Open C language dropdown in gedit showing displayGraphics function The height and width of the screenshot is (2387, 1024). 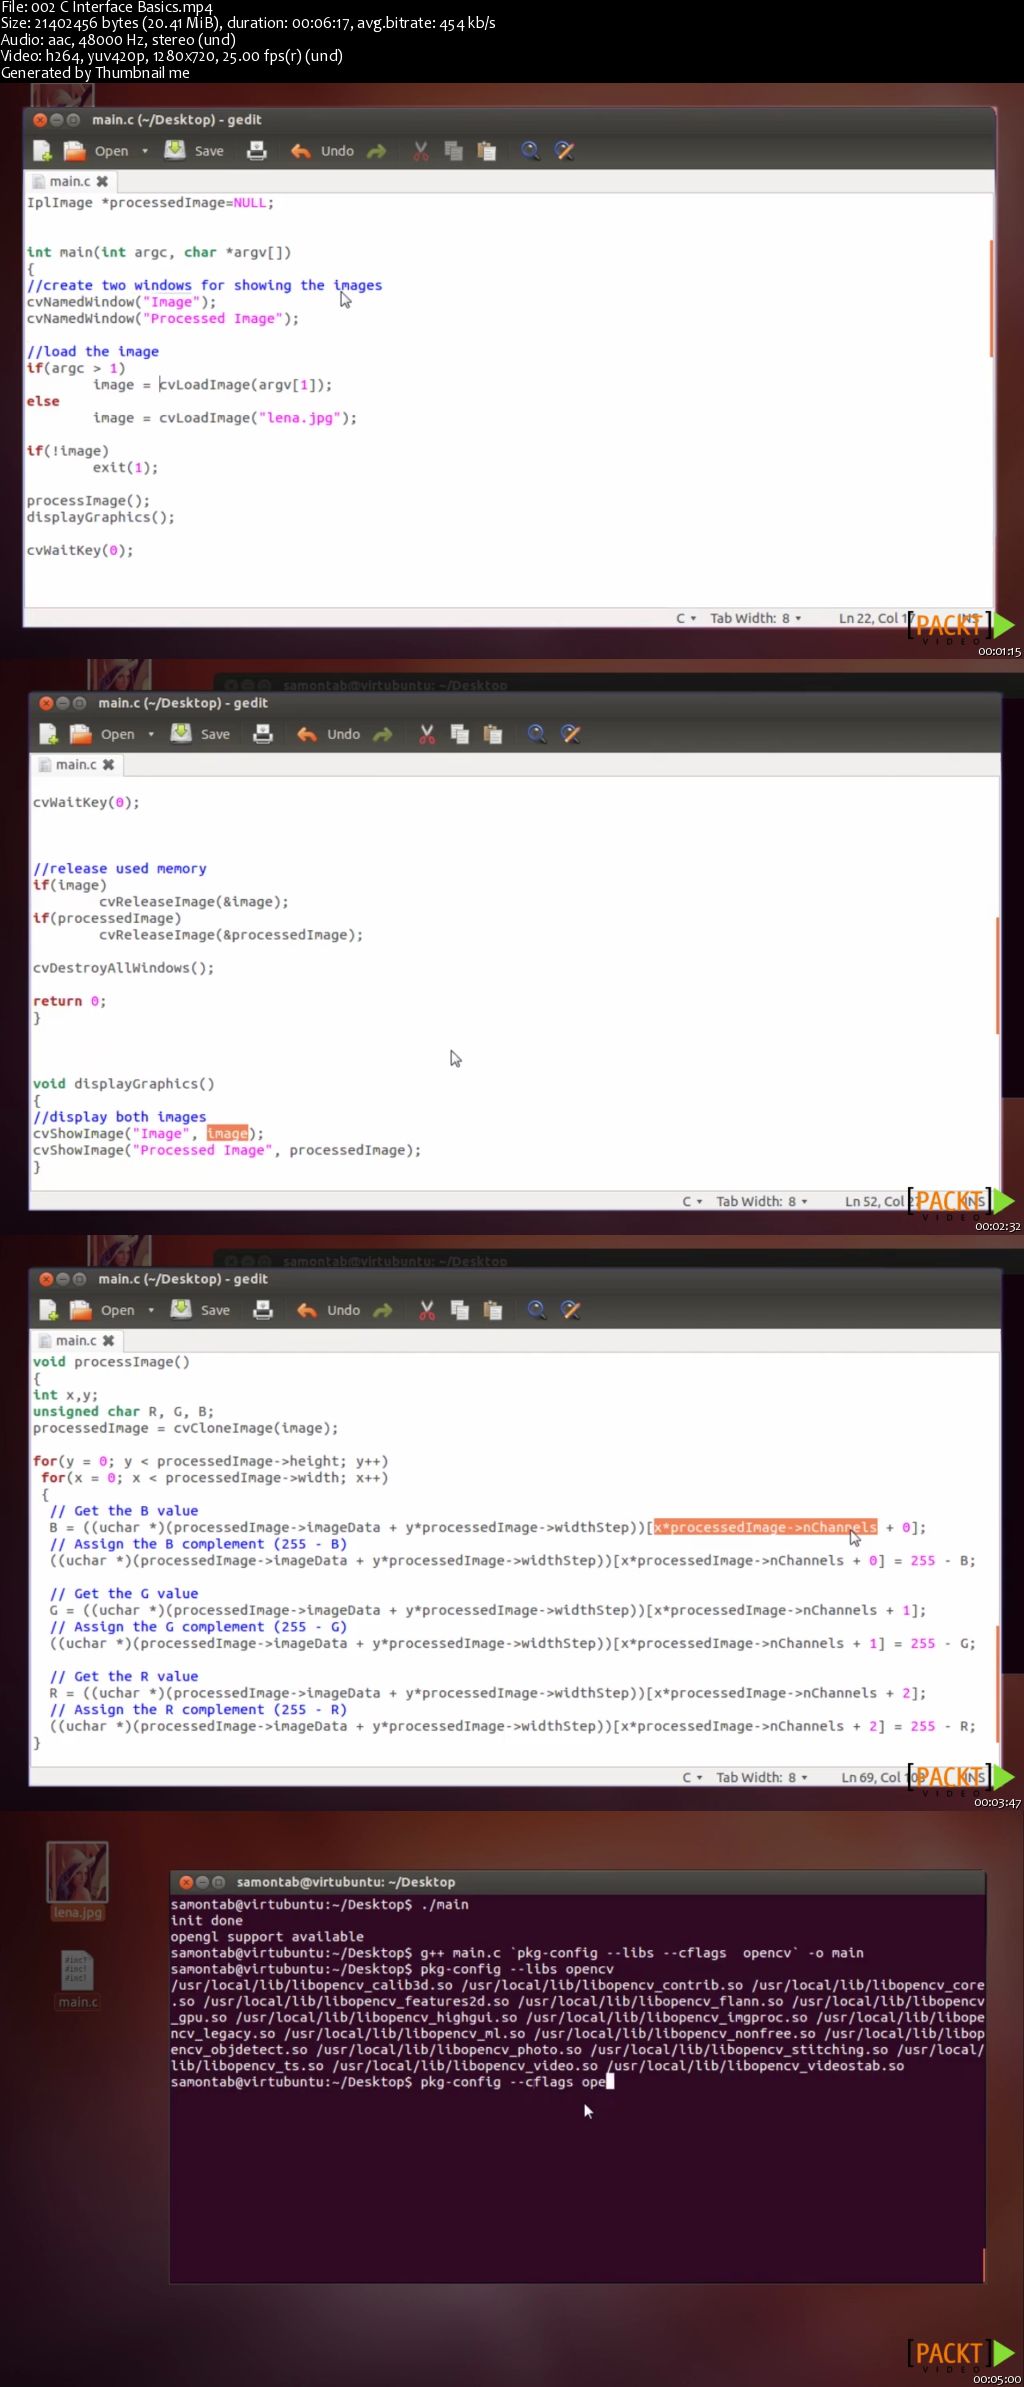click(692, 1201)
